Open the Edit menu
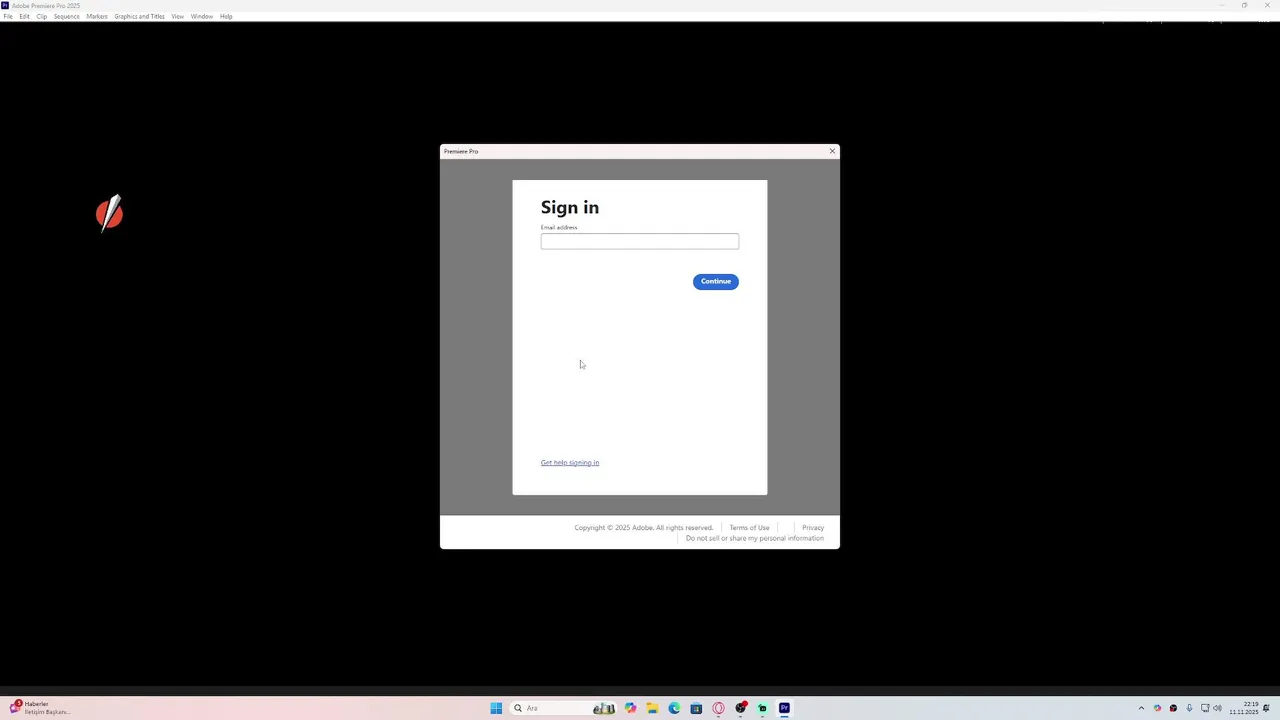1280x720 pixels. (24, 16)
